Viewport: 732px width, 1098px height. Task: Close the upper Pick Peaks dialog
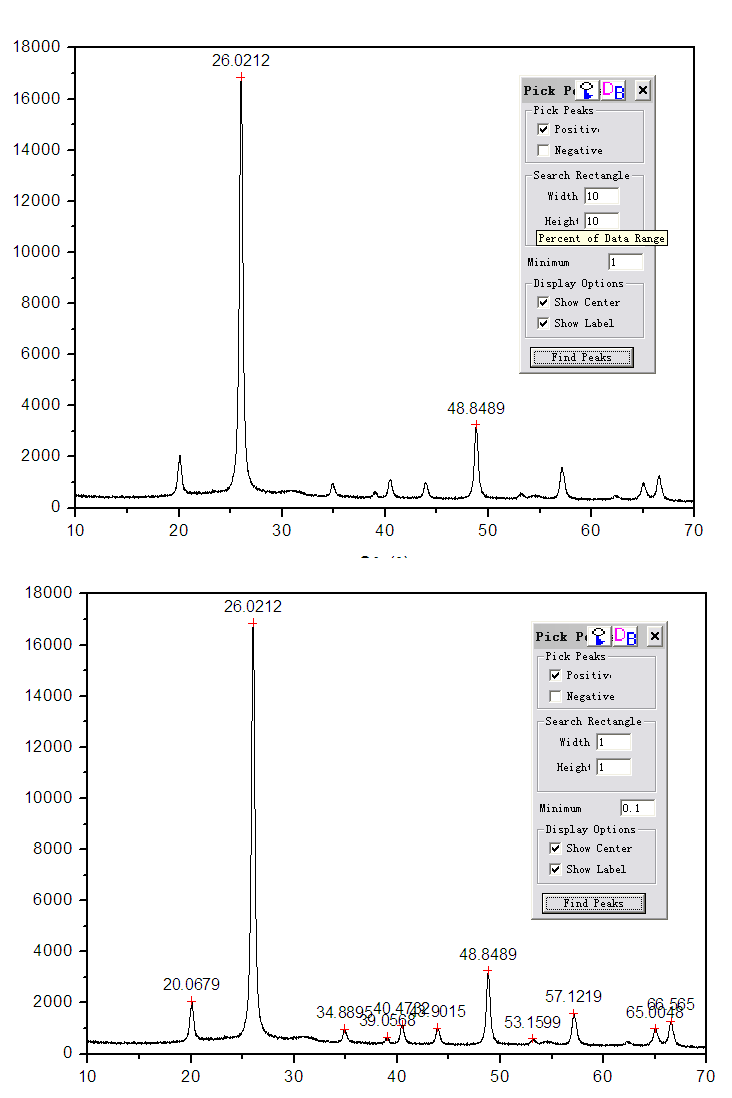point(642,90)
